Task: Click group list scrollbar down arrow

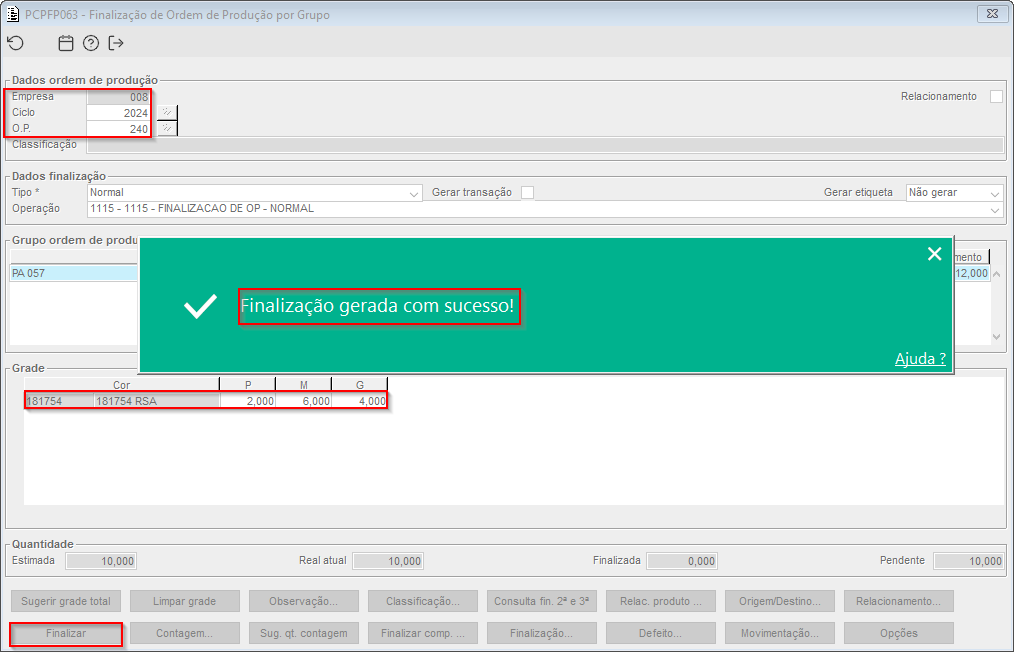Action: coord(997,337)
